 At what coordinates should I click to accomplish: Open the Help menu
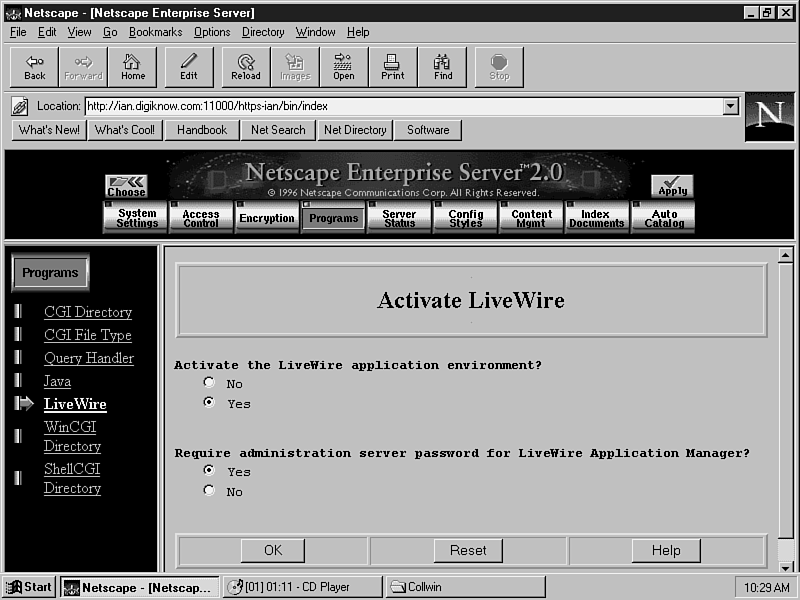358,32
